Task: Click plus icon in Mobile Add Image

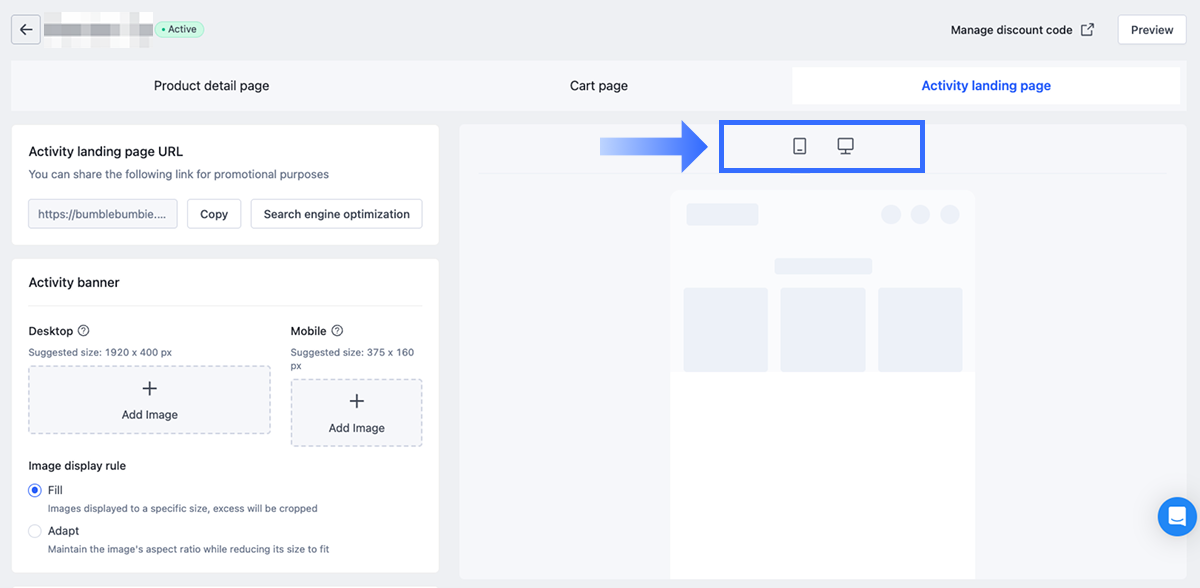Action: coord(356,401)
